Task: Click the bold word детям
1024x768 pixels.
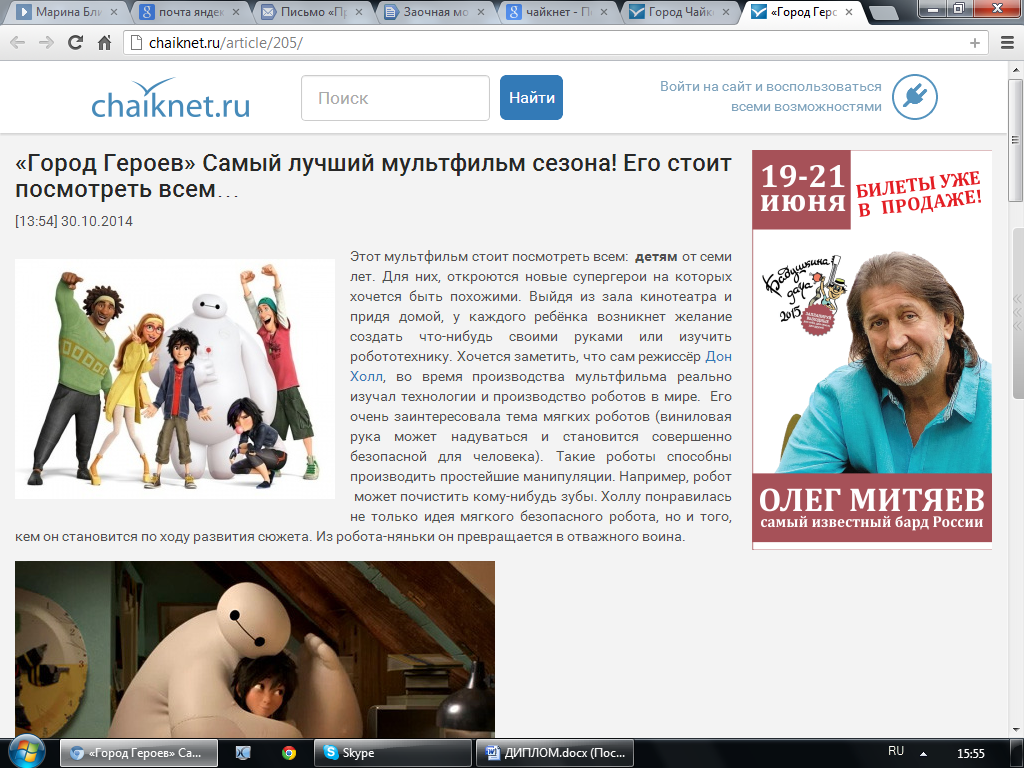Action: pyautogui.click(x=656, y=257)
